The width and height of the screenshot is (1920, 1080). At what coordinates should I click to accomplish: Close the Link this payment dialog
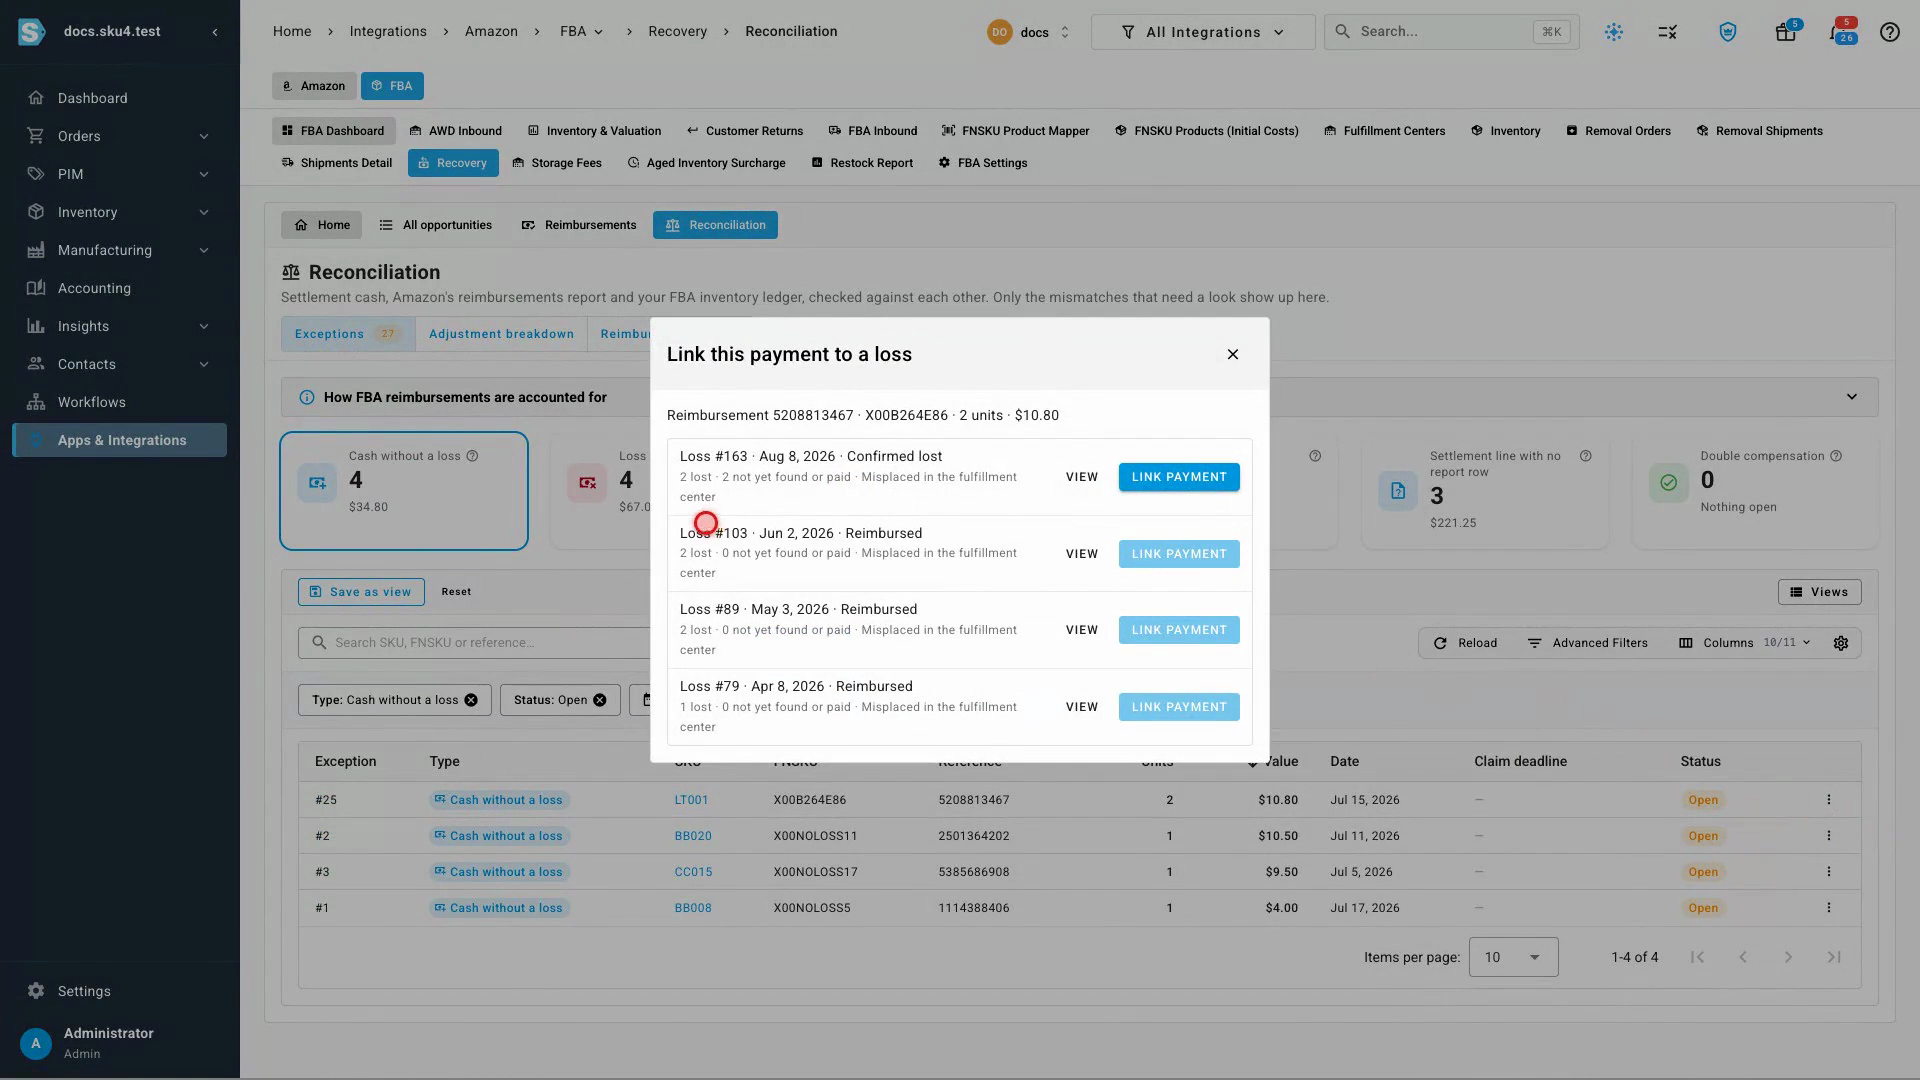point(1233,354)
